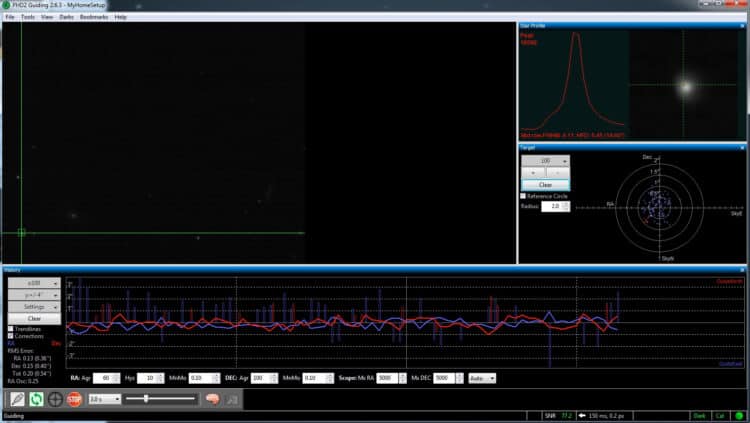
Task: Open the Darks menu
Action: pos(66,17)
